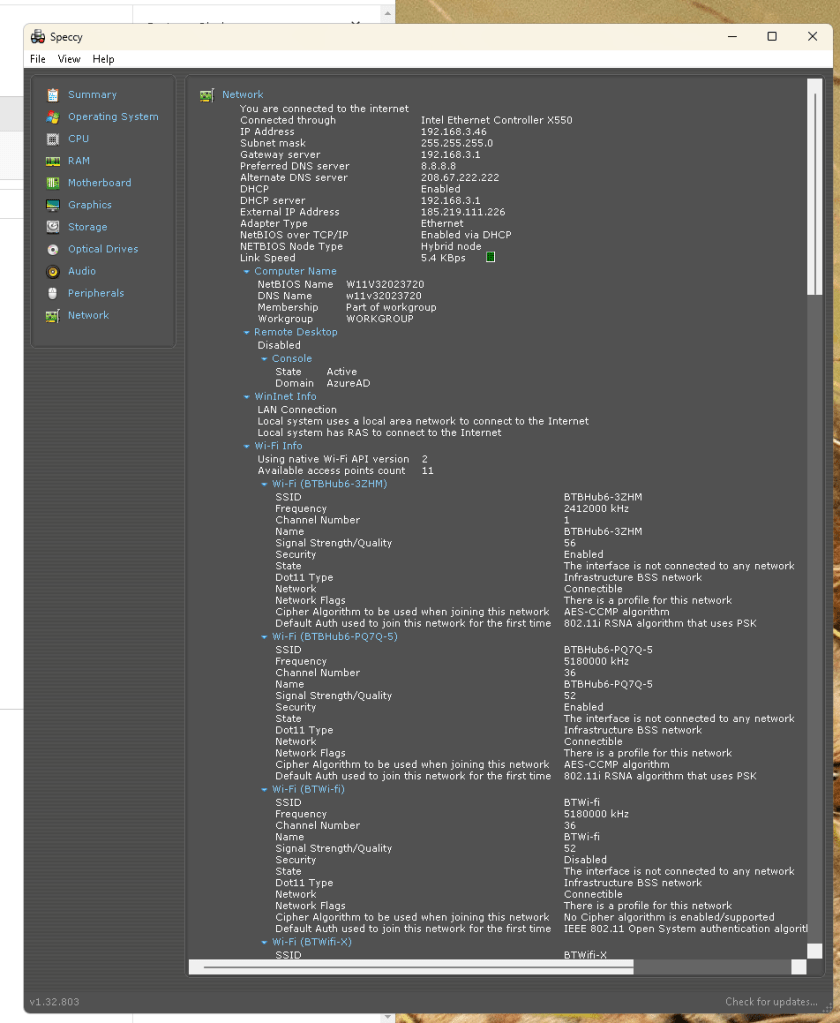Open the Storage section
Image resolution: width=840 pixels, height=1023 pixels.
point(87,227)
